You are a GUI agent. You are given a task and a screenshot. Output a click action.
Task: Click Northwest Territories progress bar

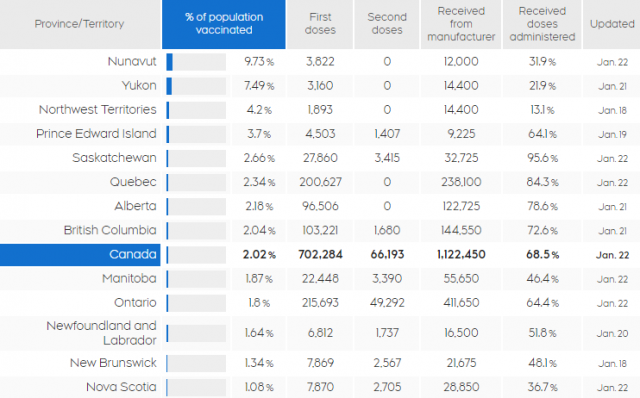(196, 110)
